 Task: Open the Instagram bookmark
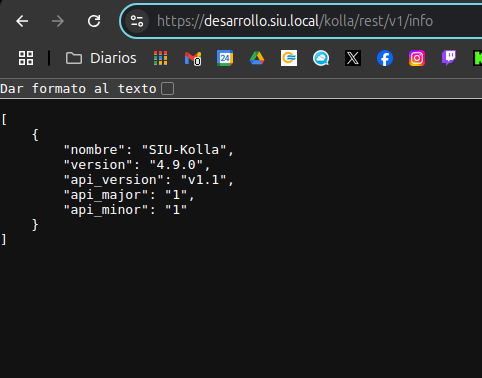click(x=417, y=58)
